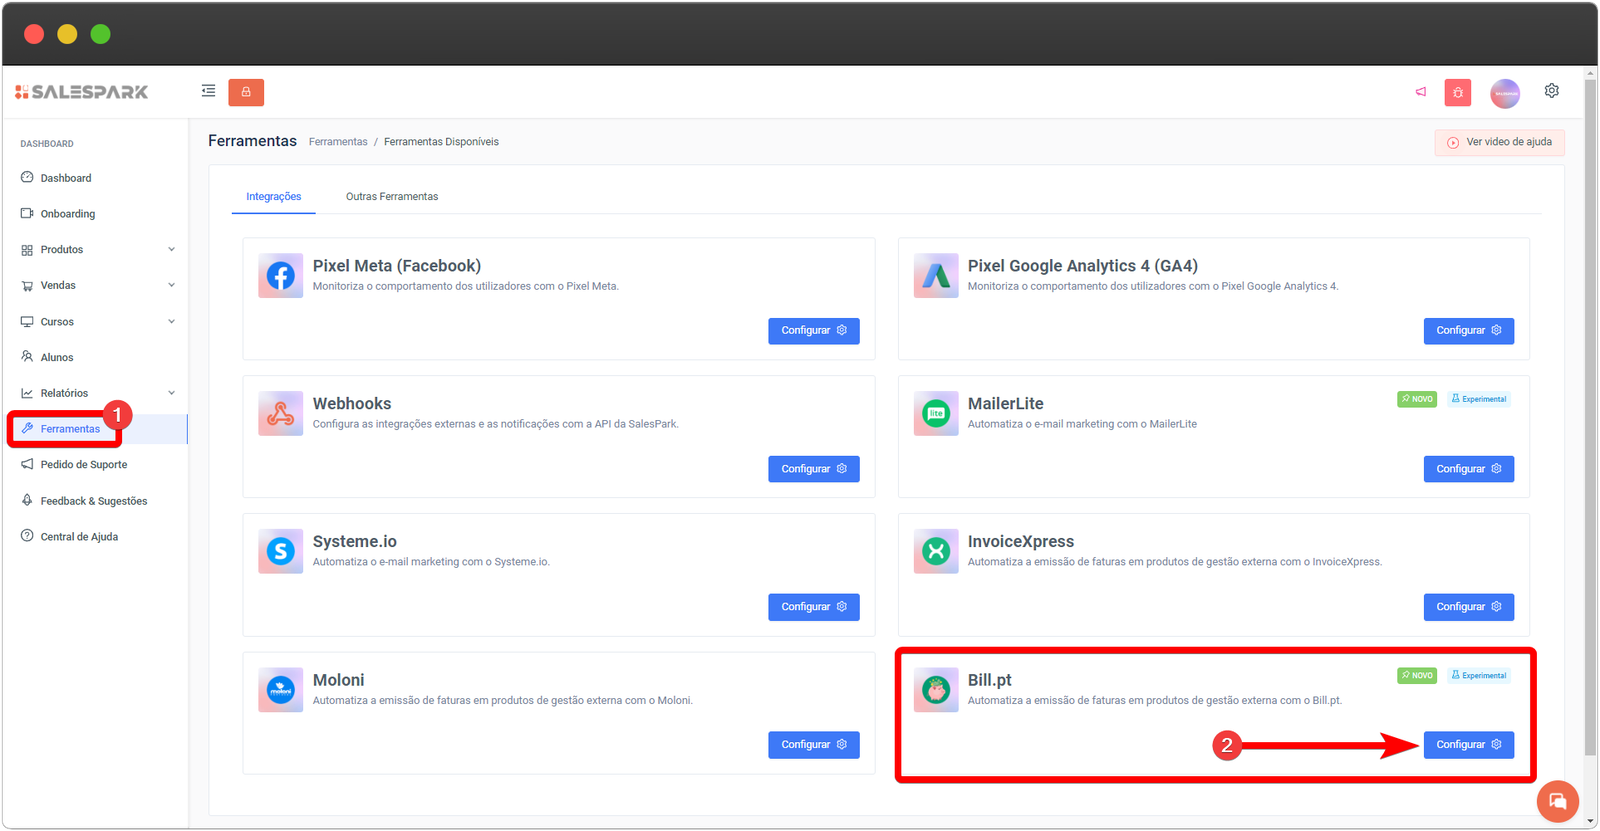
Task: Switch to the Outras Ferramentas tab
Action: click(x=392, y=197)
